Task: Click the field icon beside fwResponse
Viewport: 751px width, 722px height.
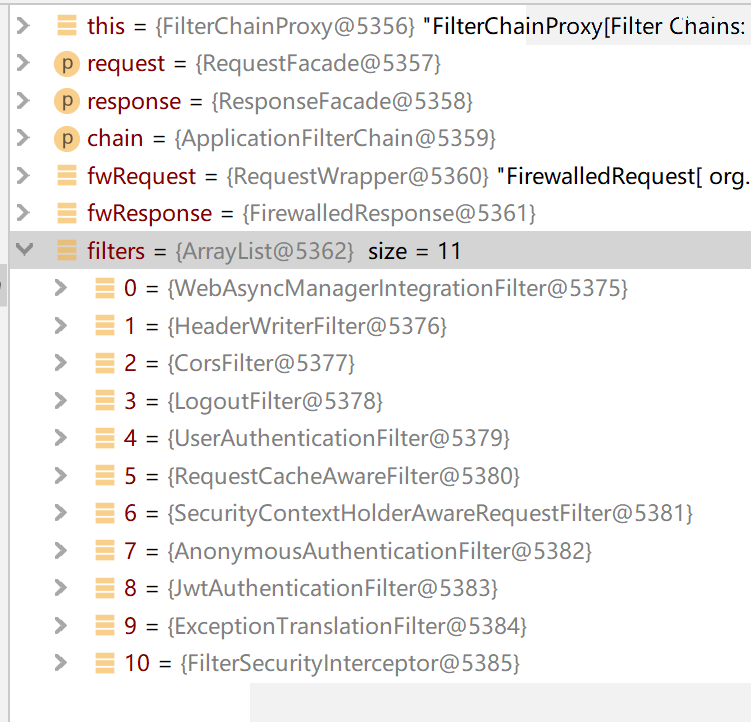Action: (x=66, y=213)
